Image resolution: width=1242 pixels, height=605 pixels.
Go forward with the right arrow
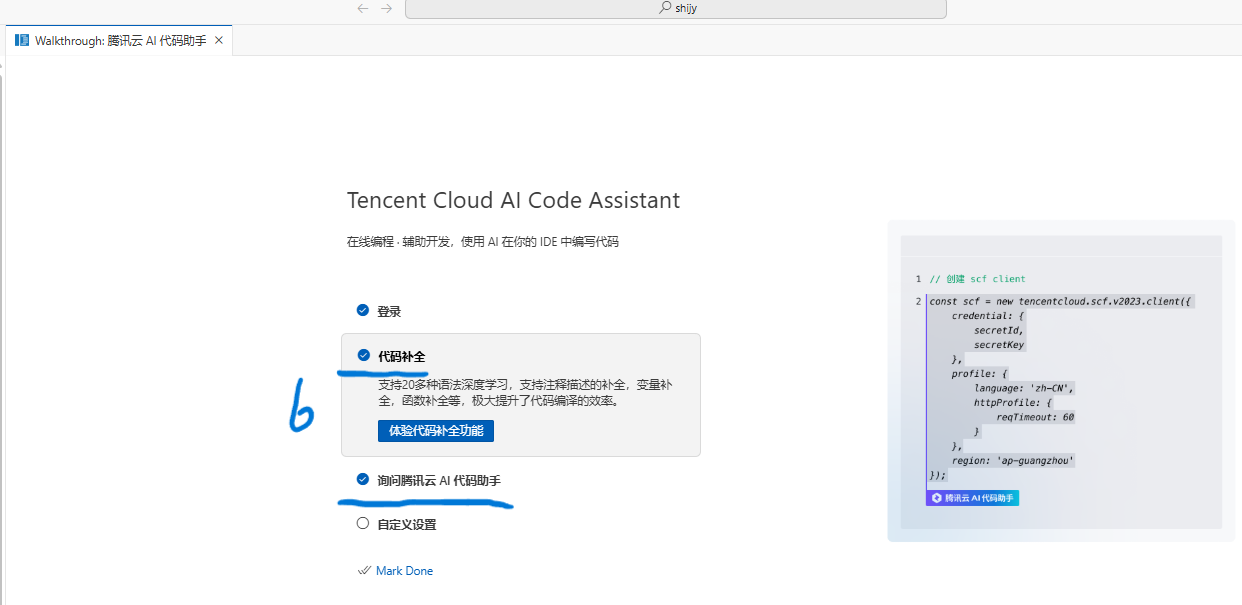386,8
